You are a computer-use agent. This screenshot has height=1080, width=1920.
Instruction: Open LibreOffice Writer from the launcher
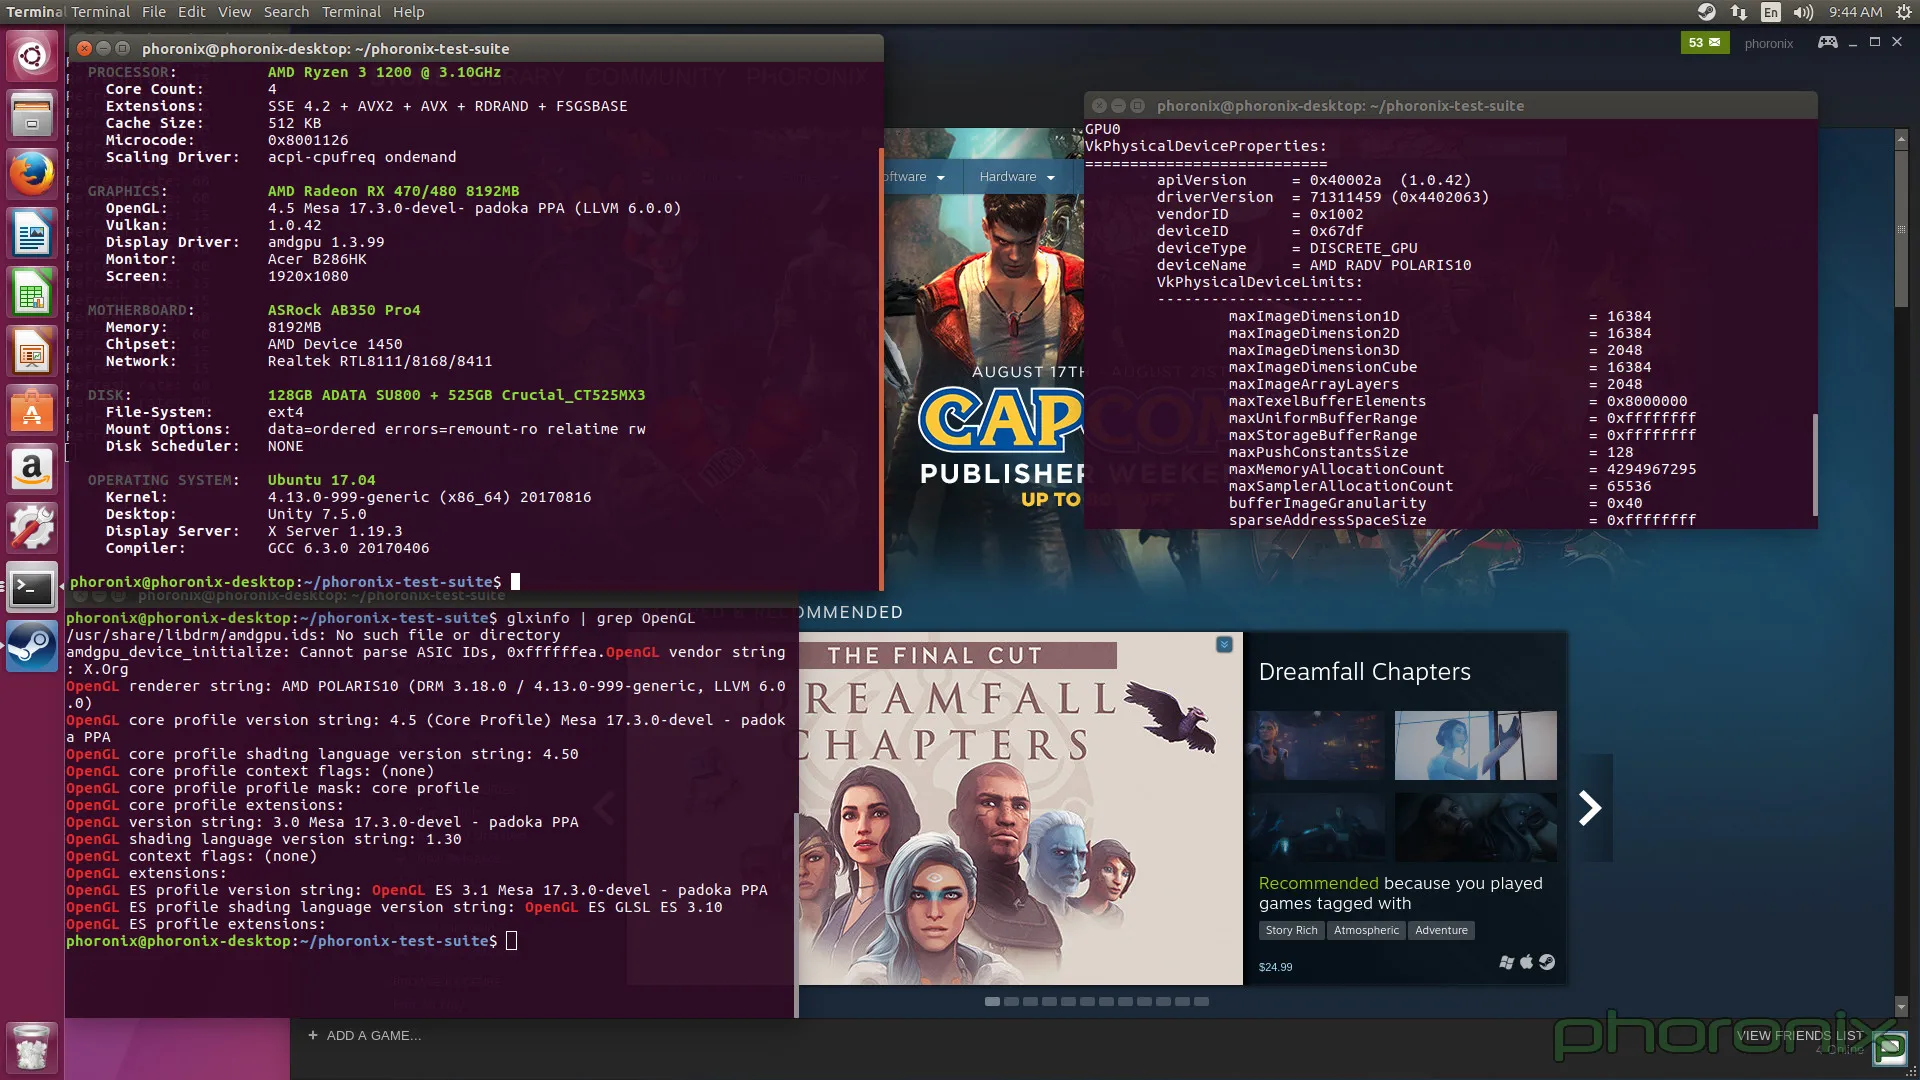click(32, 235)
